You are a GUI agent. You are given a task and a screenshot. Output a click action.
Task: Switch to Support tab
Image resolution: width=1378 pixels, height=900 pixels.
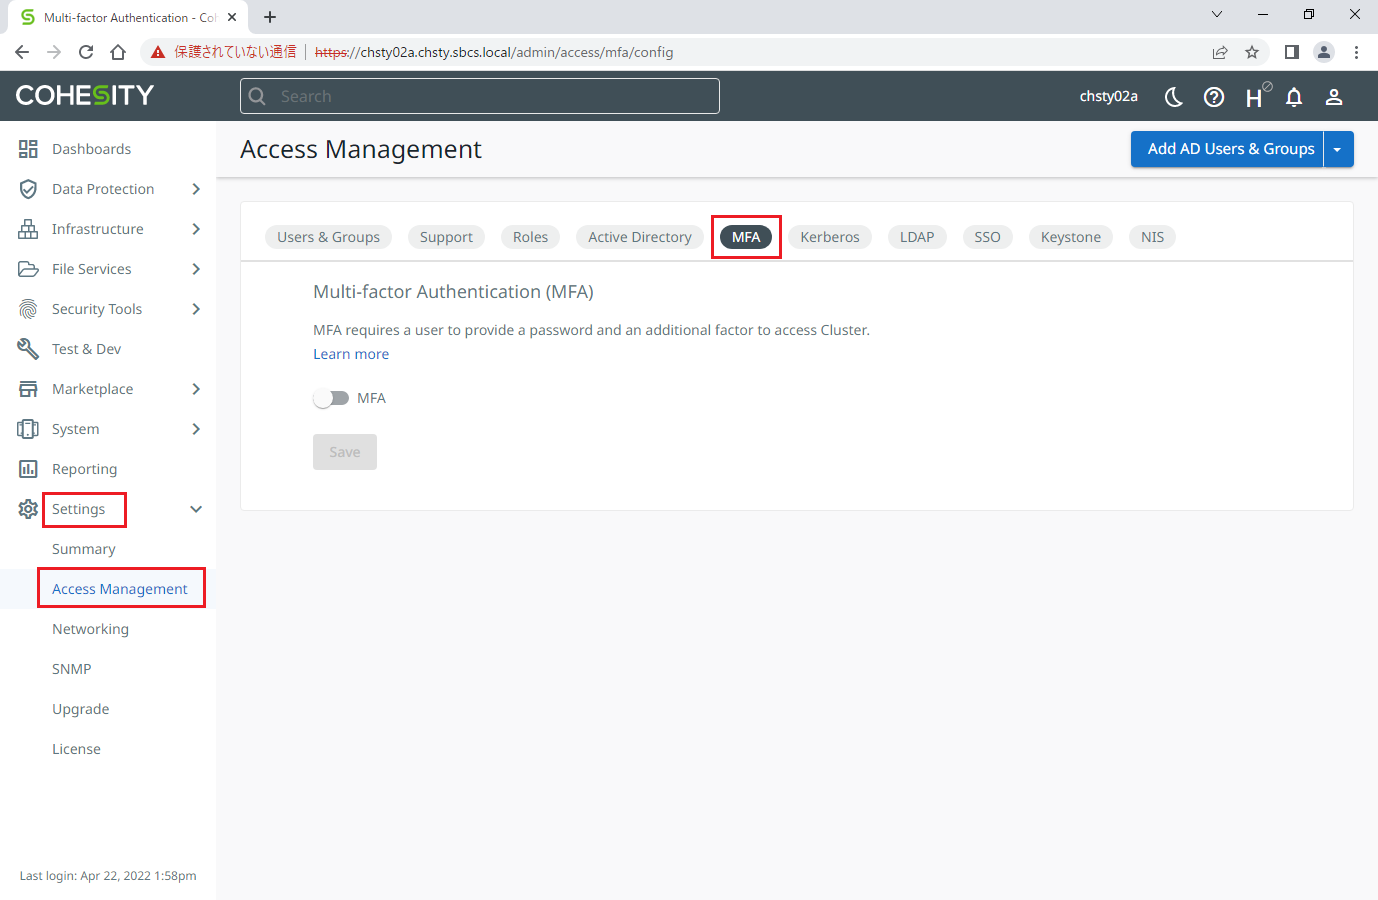[x=446, y=237]
